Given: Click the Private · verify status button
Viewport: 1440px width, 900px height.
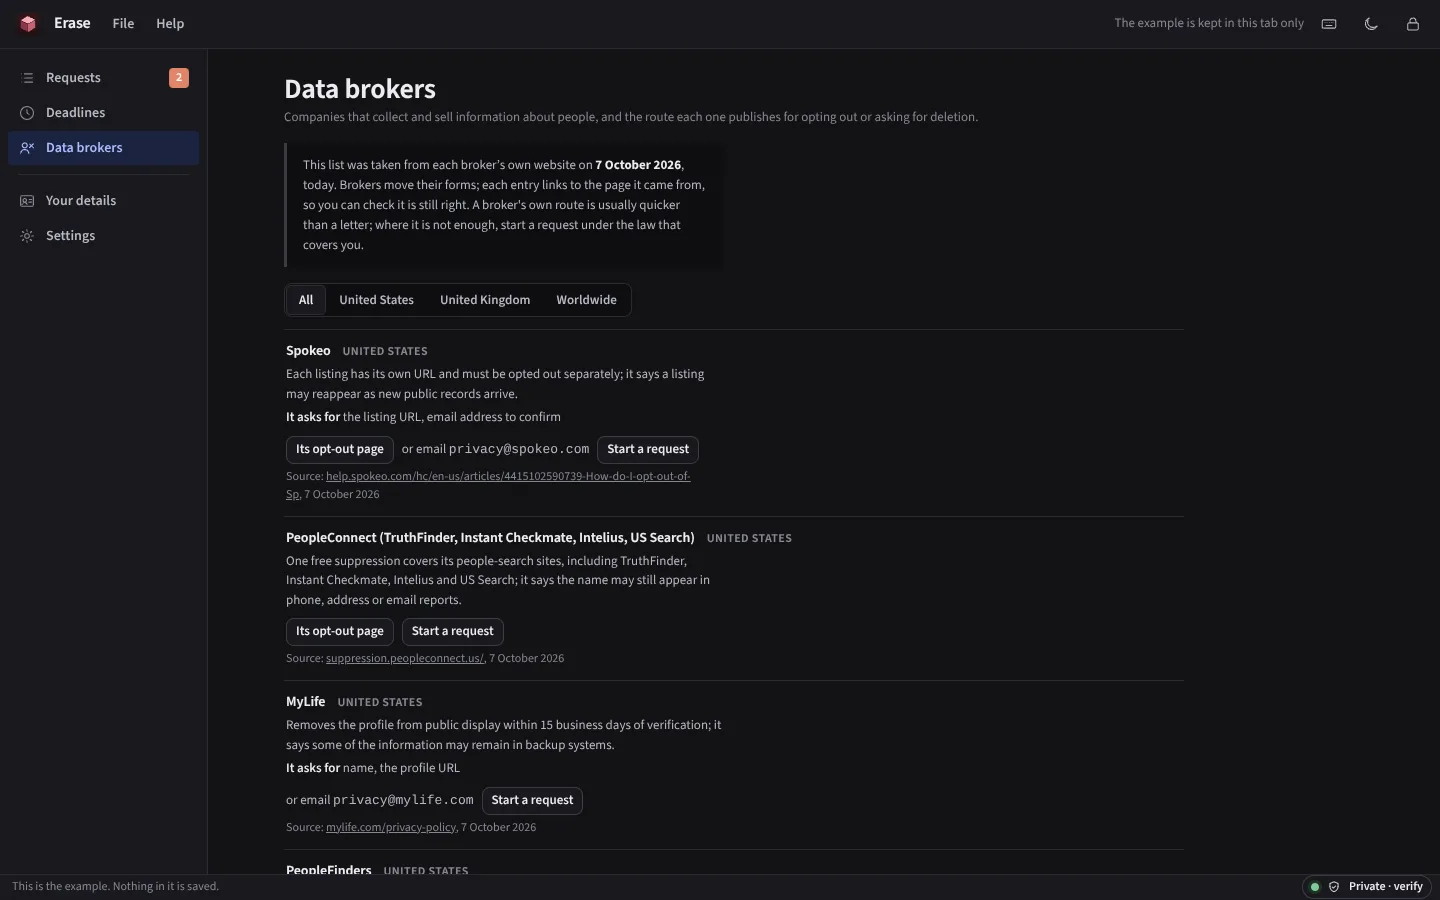Looking at the screenshot, I should coord(1369,887).
